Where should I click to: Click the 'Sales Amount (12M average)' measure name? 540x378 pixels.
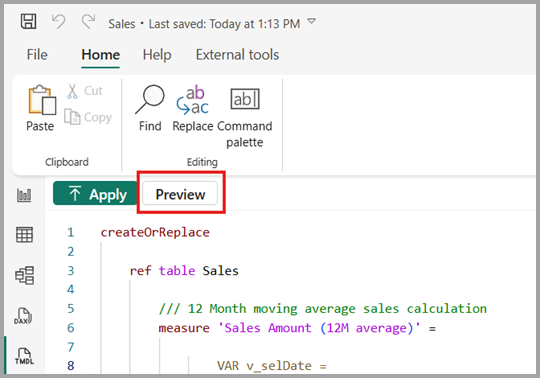coord(319,328)
